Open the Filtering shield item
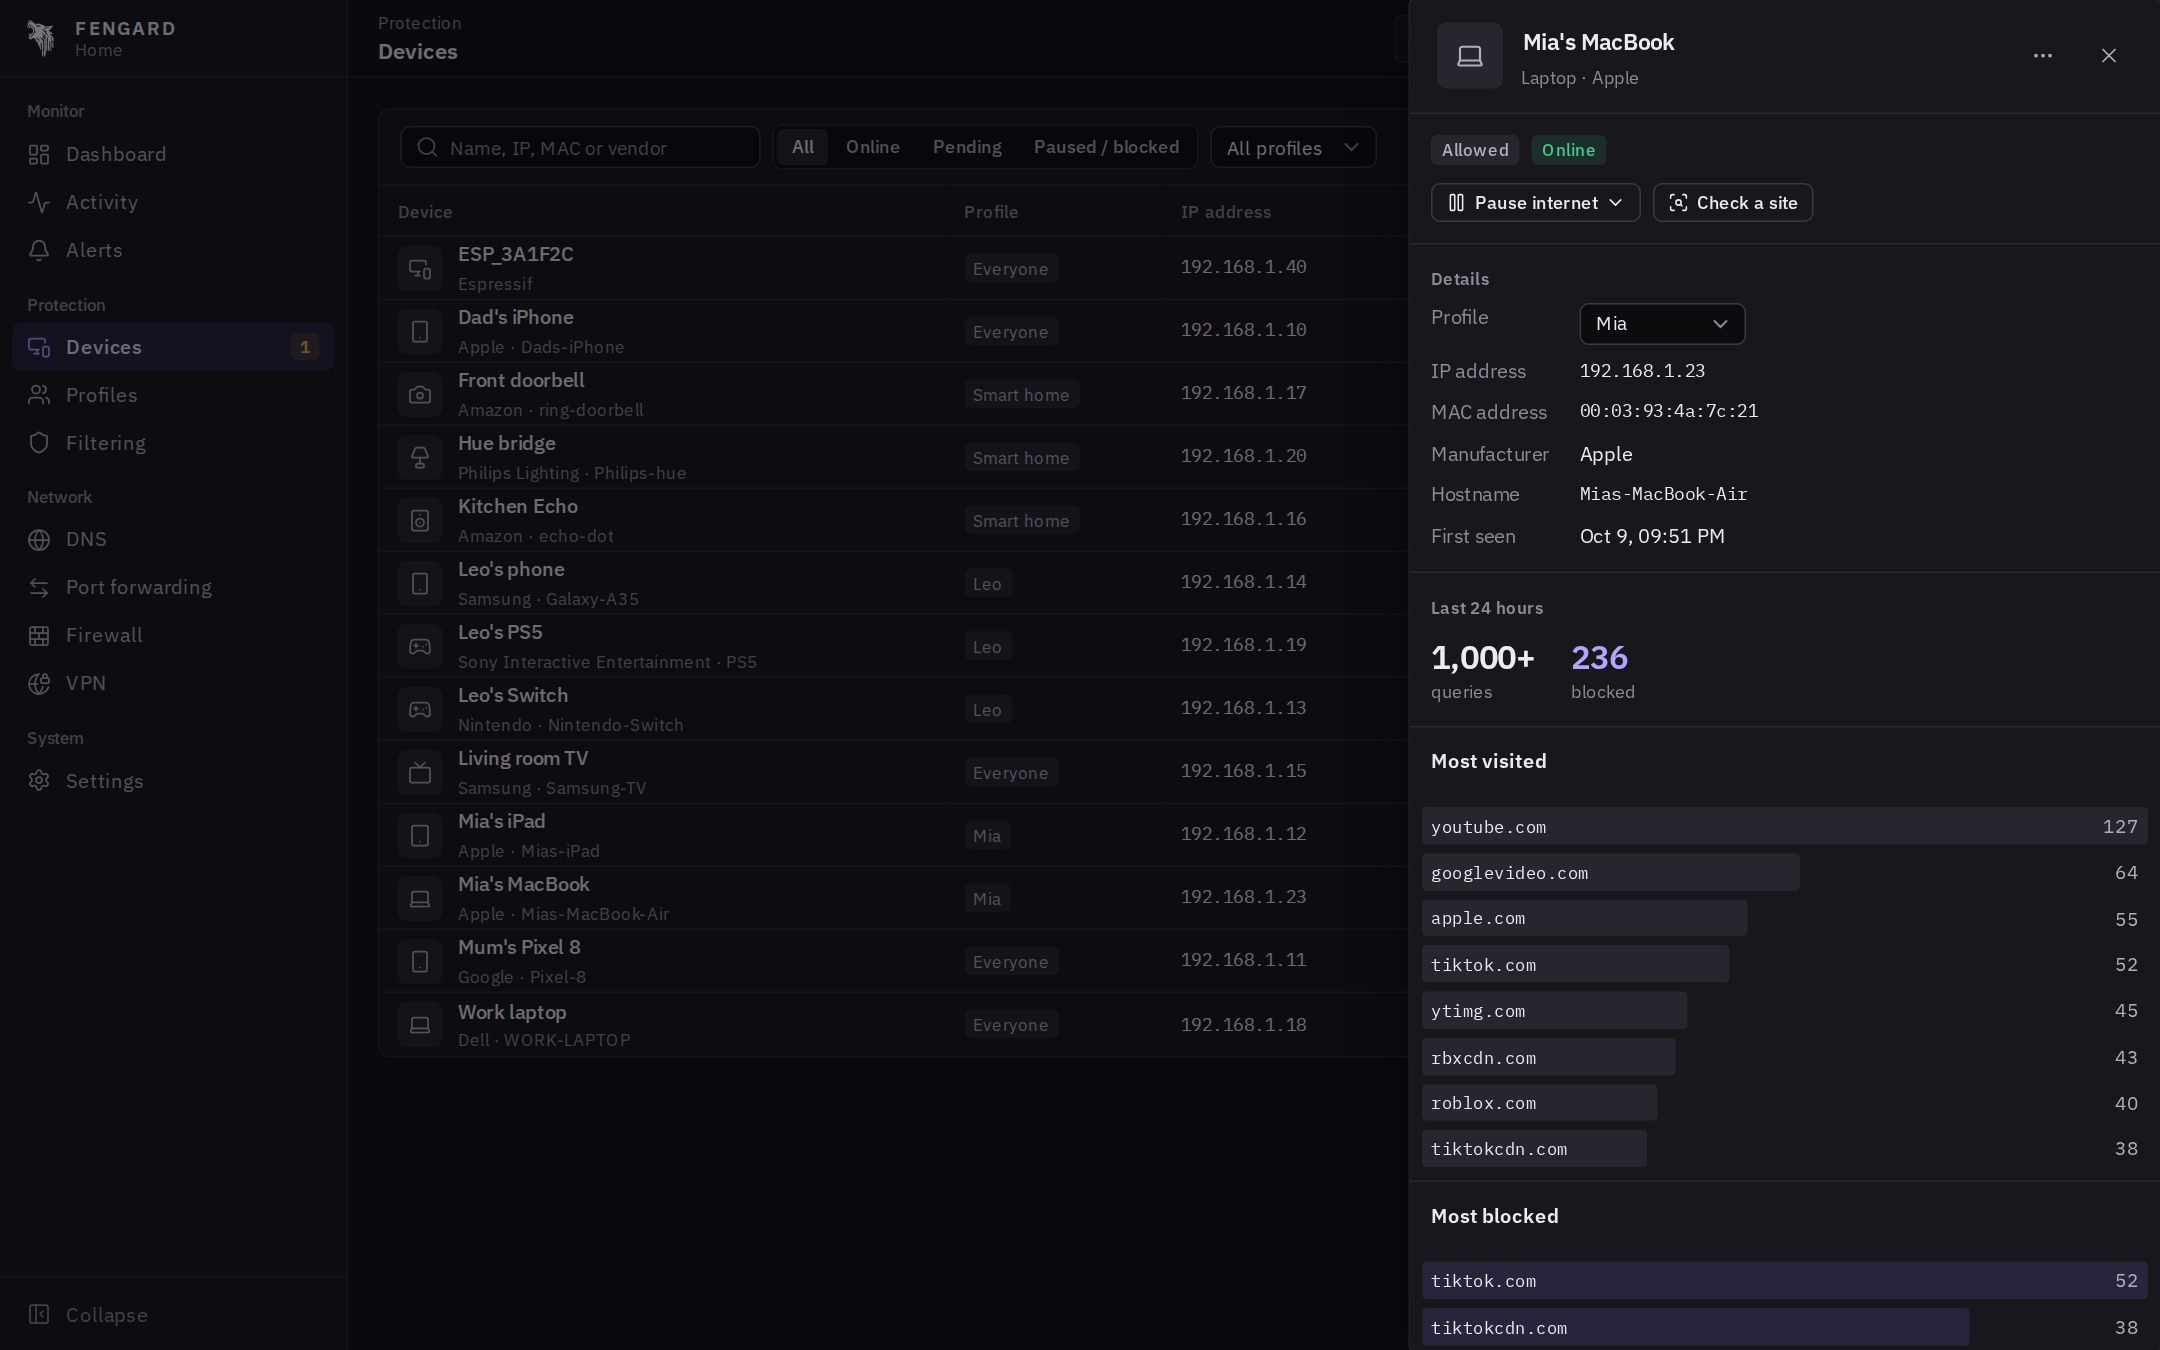Viewport: 2160px width, 1350px height. coord(173,443)
